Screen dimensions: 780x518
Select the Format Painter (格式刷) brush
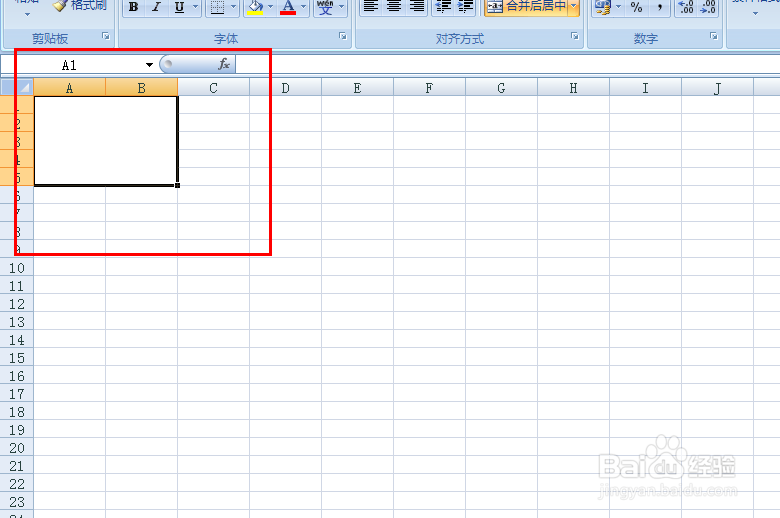(81, 5)
